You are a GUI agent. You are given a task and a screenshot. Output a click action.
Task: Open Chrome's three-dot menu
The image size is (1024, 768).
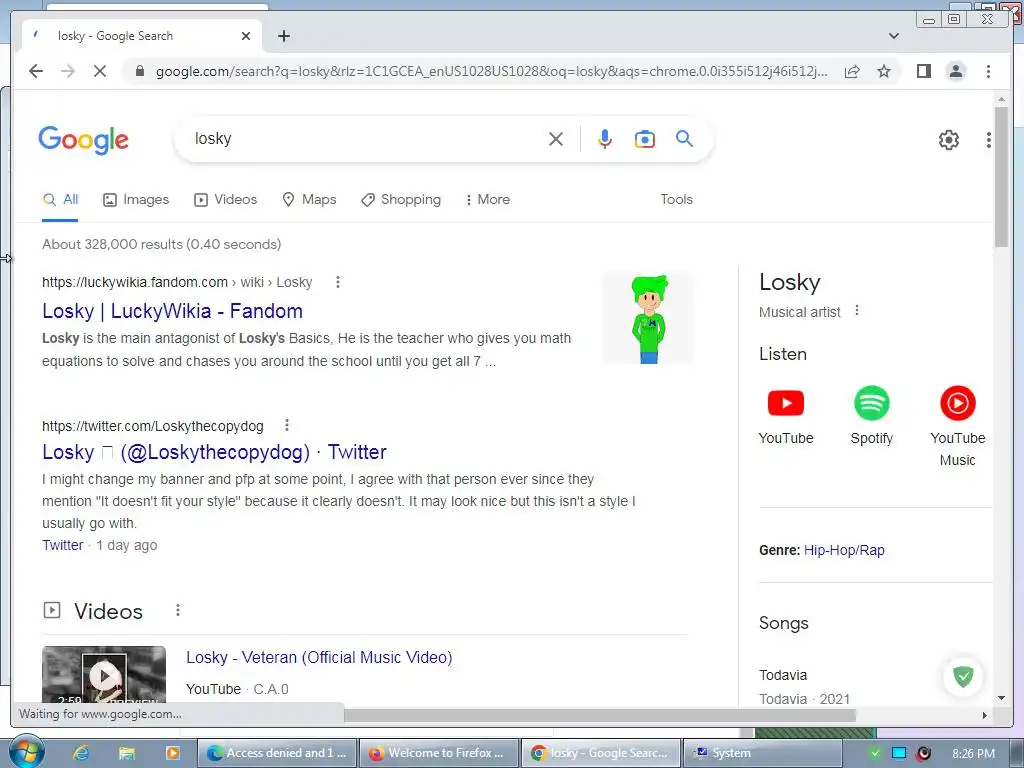tap(988, 71)
